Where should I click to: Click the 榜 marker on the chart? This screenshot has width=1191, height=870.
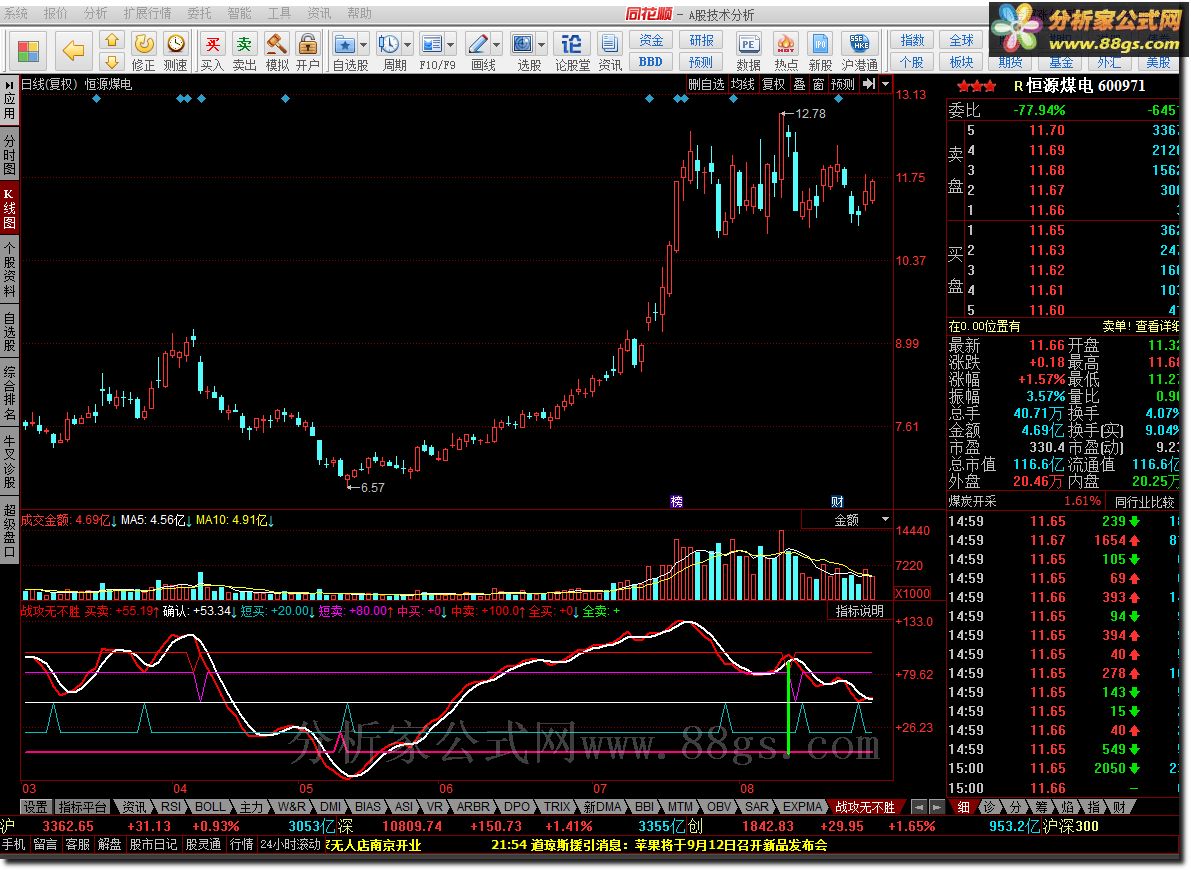click(x=677, y=501)
